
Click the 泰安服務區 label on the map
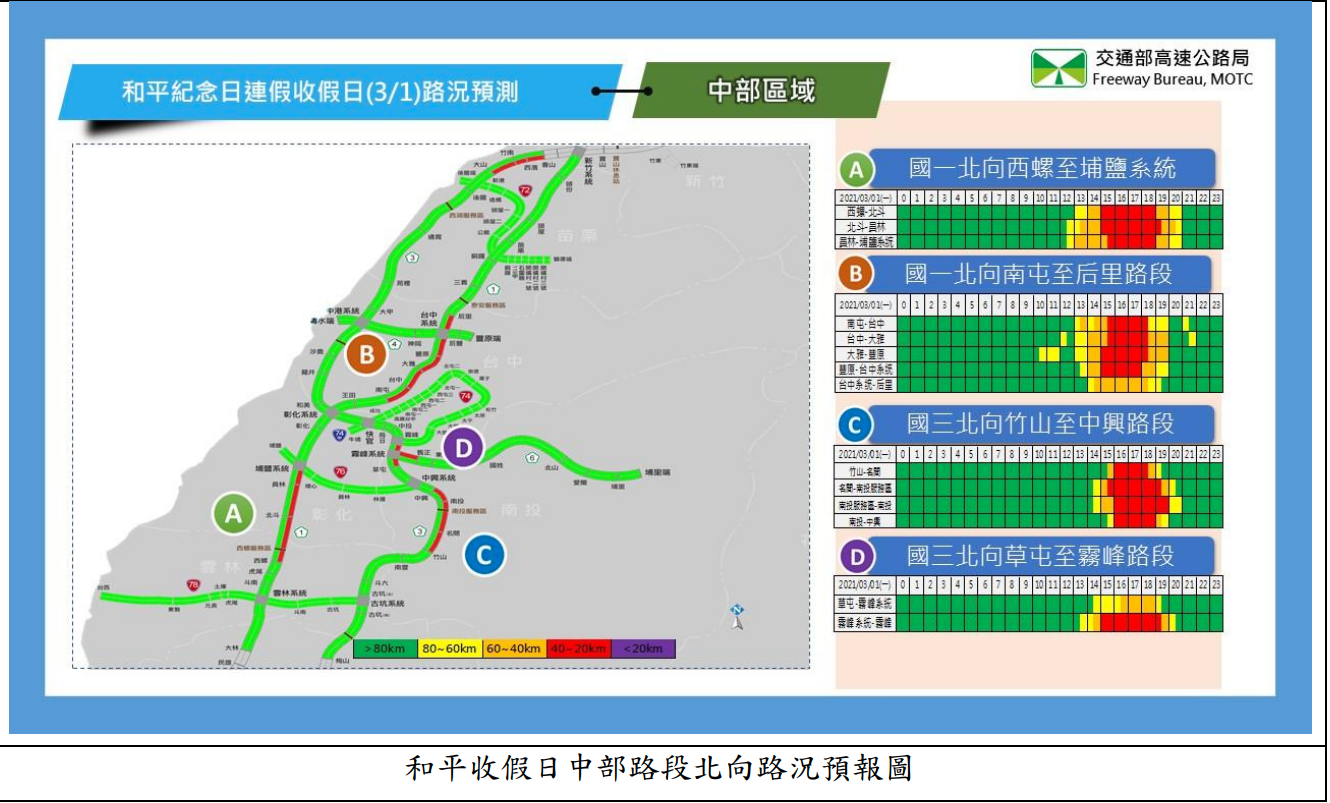point(488,305)
